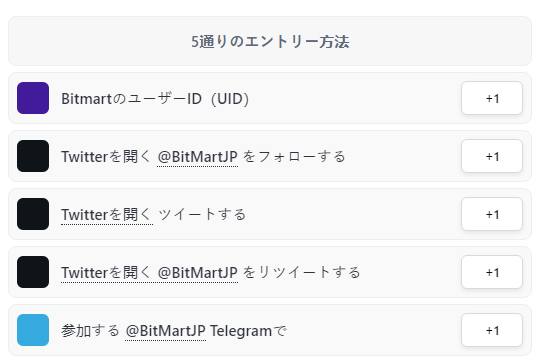Click the purple icon beside Bitmart UID entry
Screen dimensions: 540x362
click(33, 98)
